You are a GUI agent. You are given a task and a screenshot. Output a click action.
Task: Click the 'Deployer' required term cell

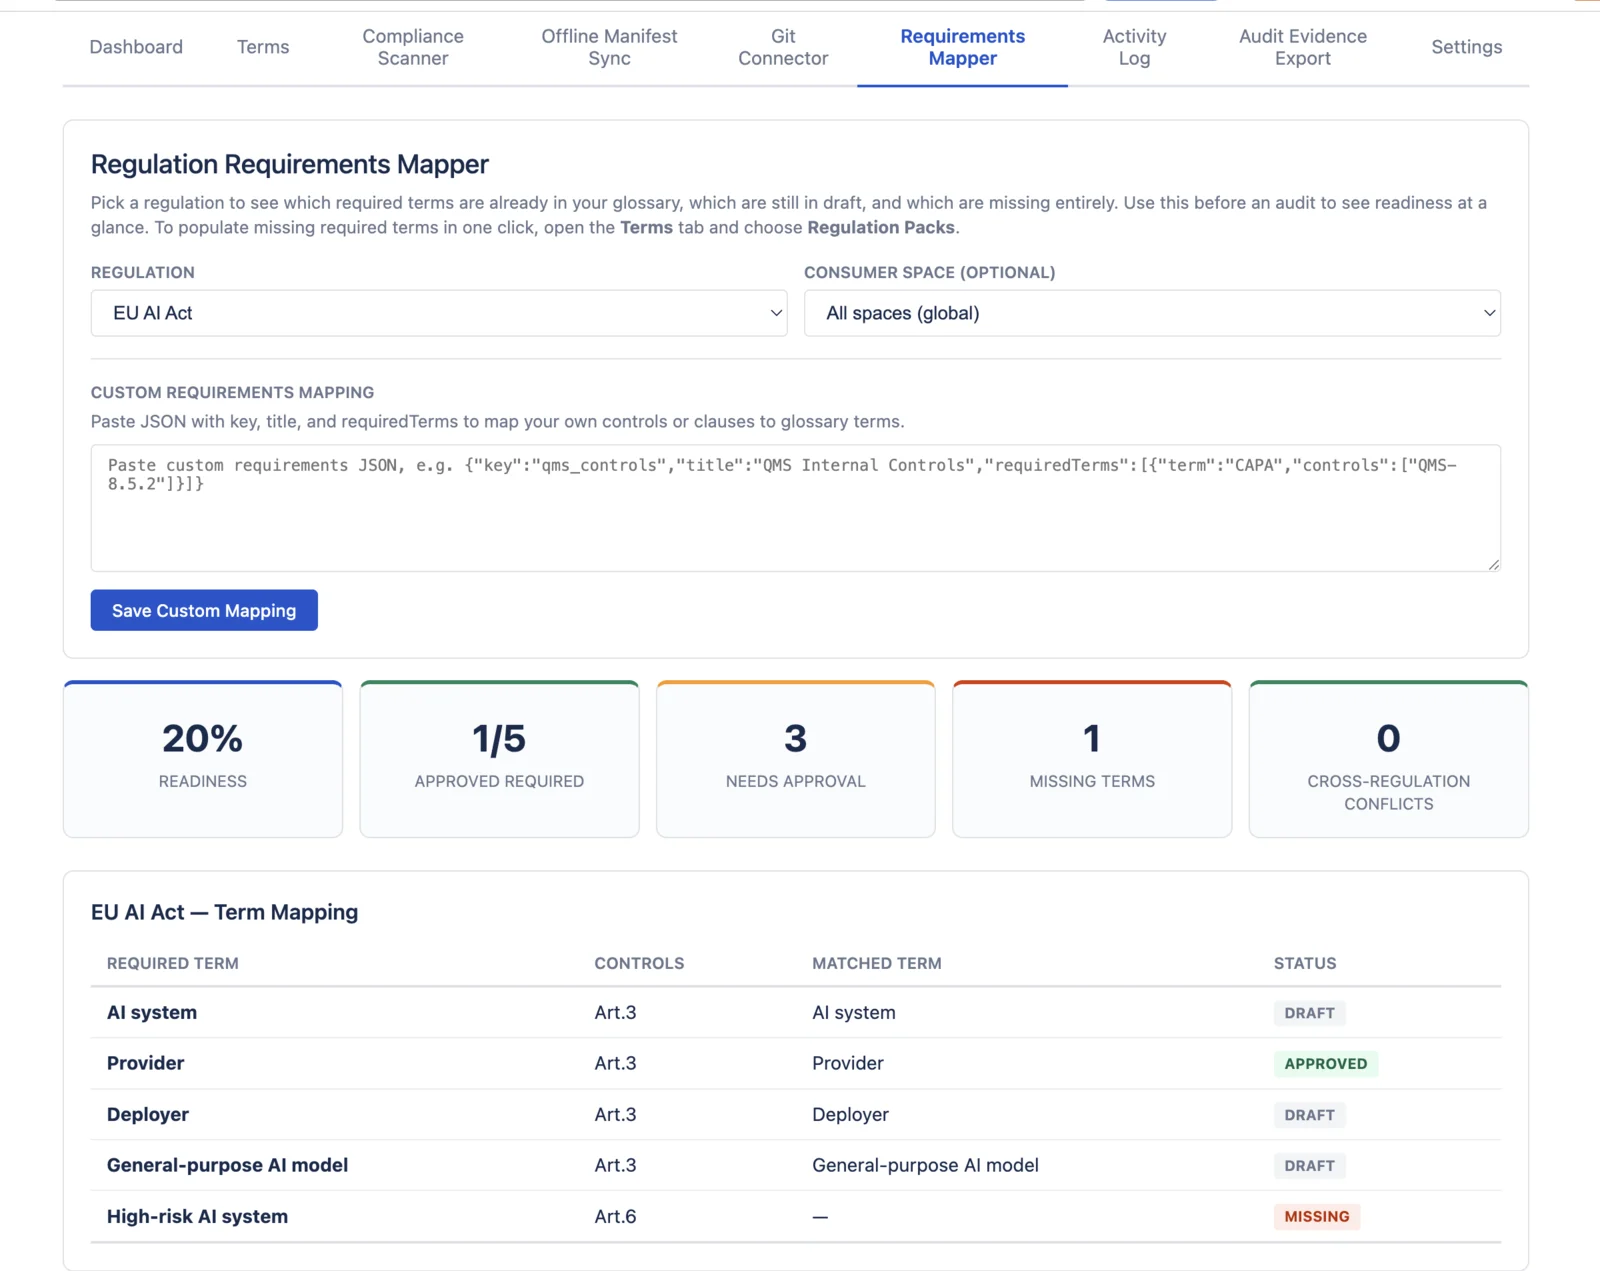(x=148, y=1114)
